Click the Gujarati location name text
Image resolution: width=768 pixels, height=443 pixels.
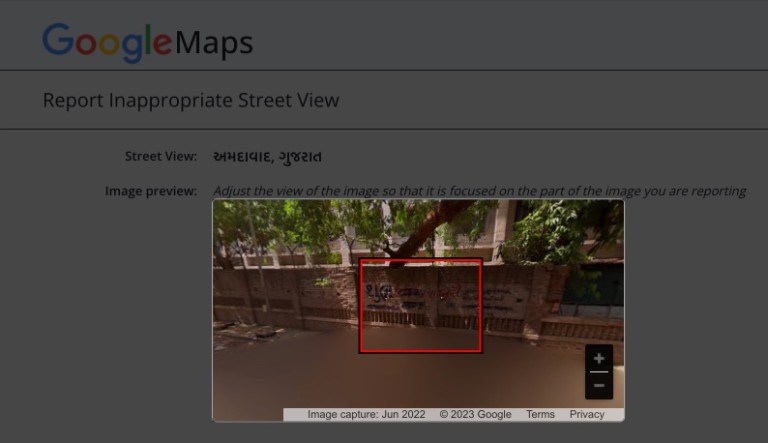267,157
